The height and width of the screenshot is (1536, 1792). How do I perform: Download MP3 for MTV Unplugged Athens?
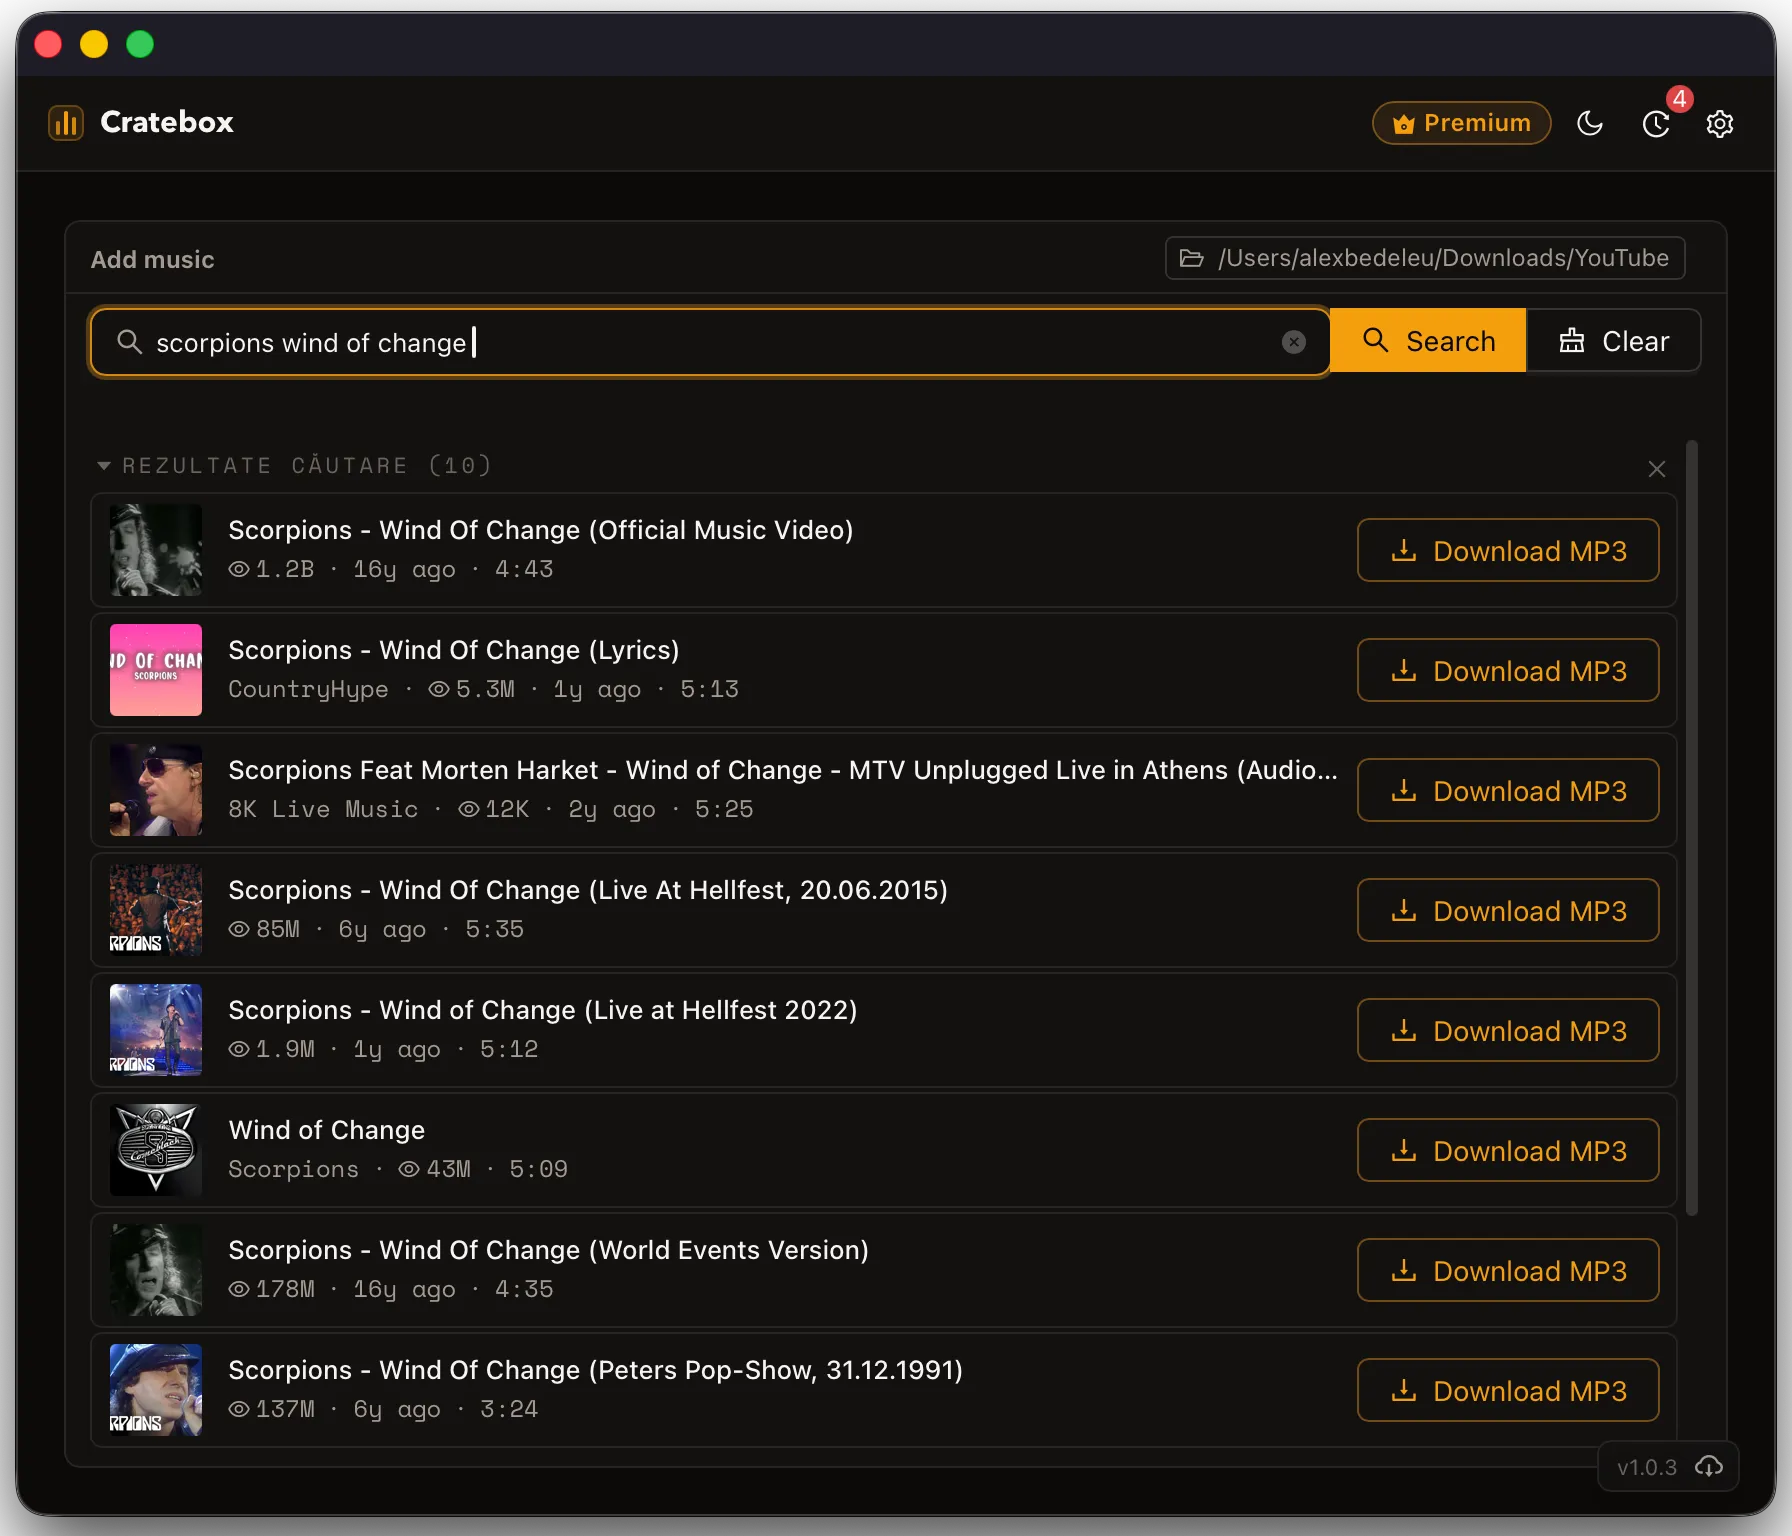click(x=1508, y=790)
